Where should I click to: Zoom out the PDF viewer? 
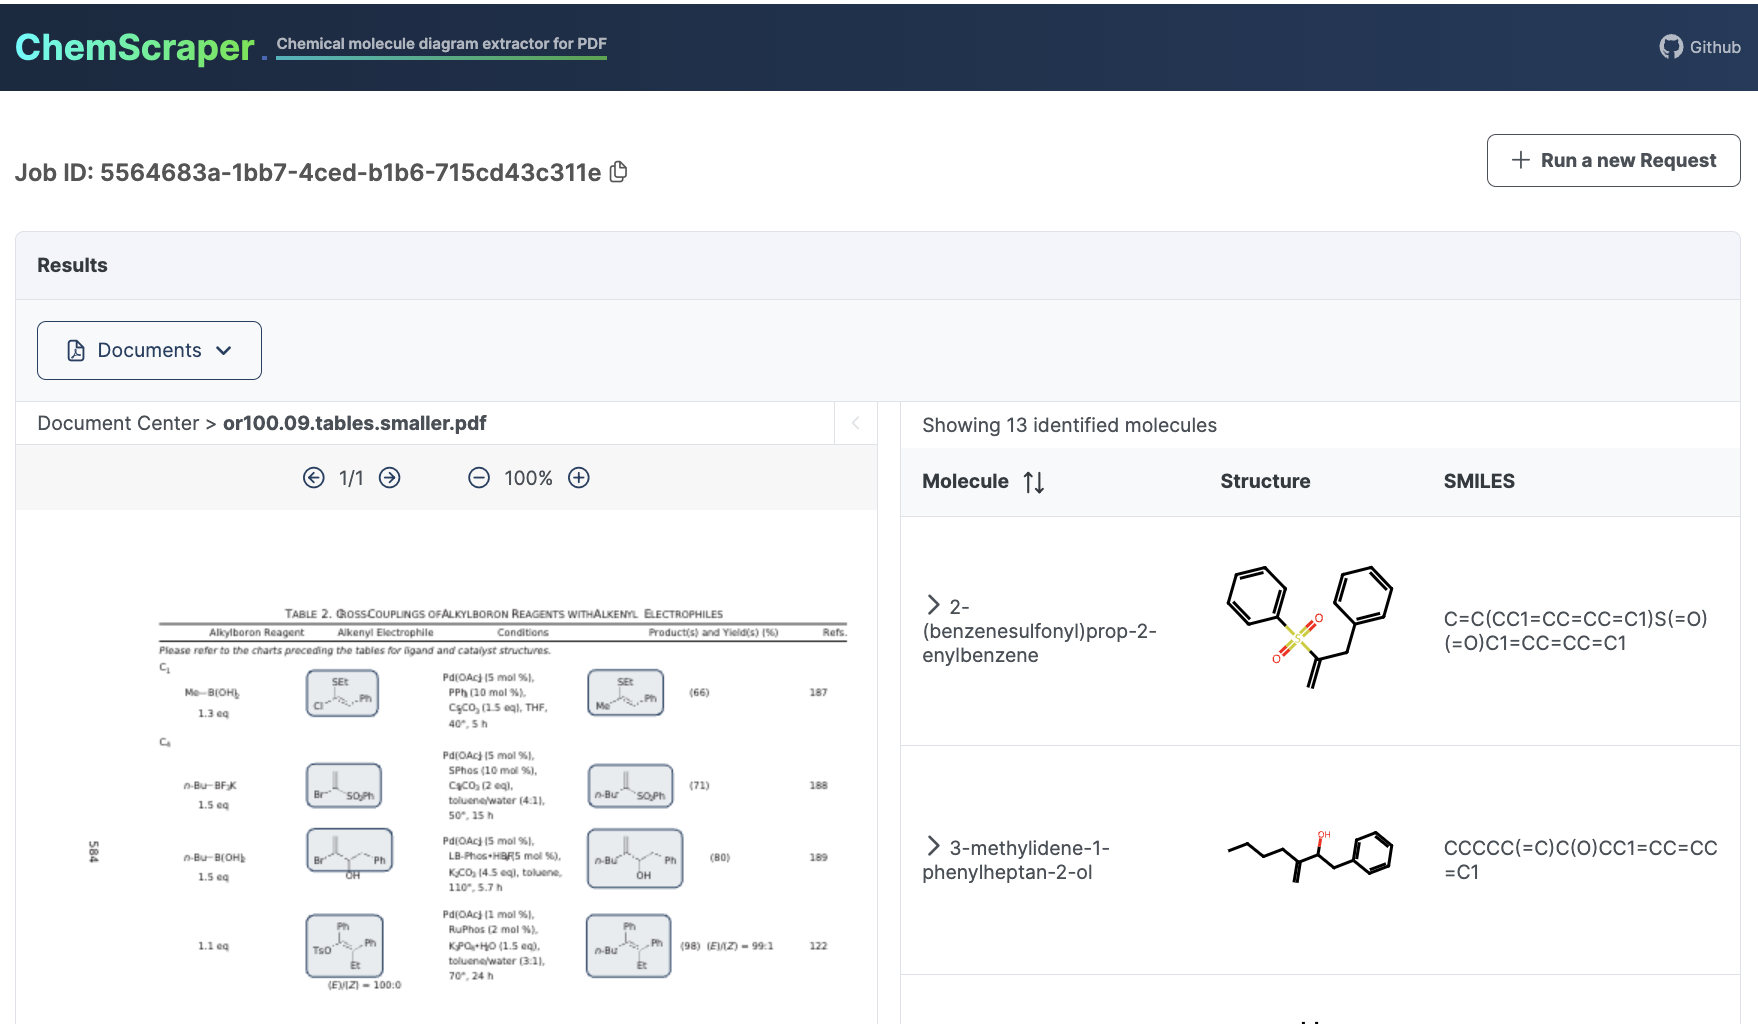point(479,478)
